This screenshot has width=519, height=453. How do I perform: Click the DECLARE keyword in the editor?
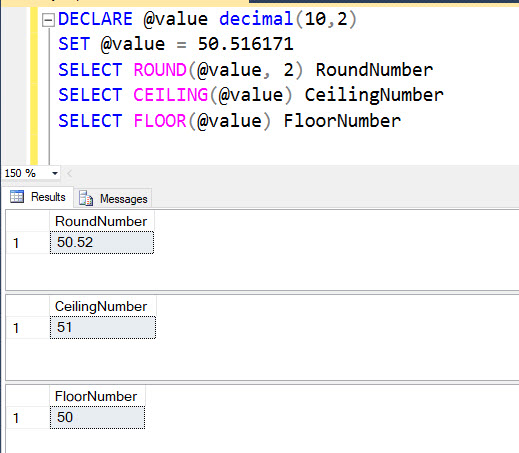[x=95, y=19]
